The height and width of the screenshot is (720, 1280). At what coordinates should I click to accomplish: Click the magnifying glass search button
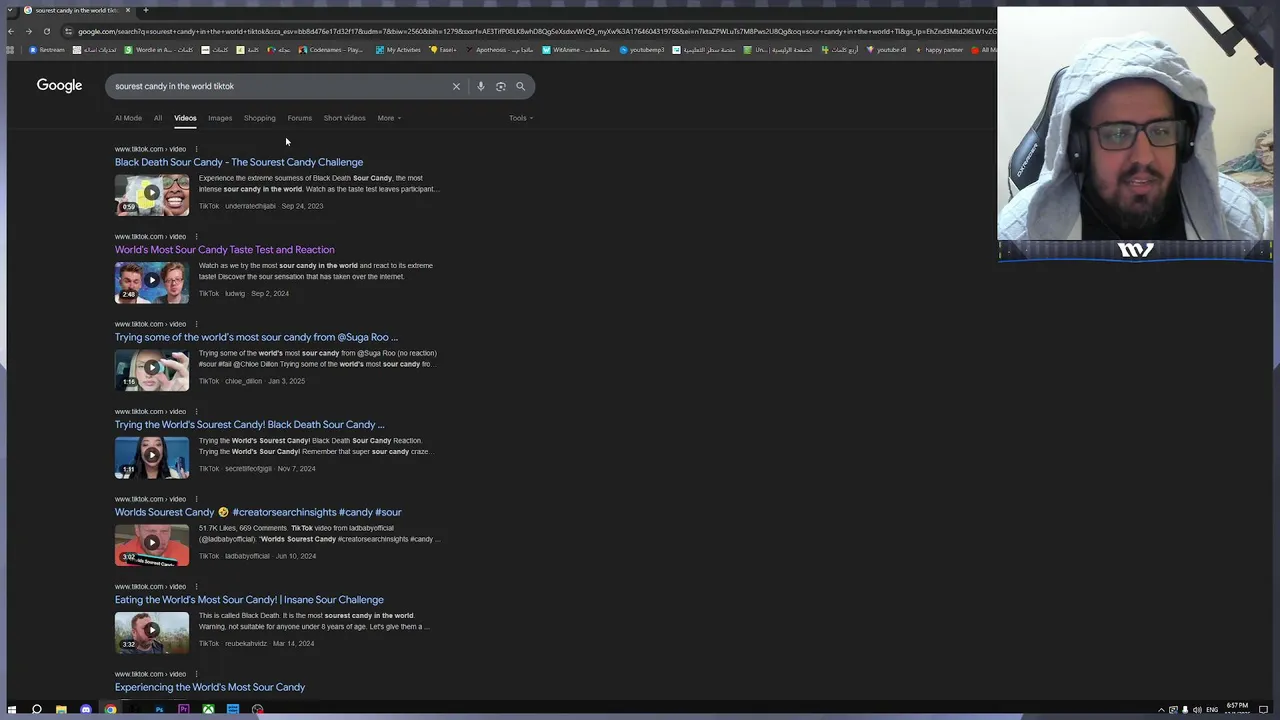pyautogui.click(x=520, y=86)
